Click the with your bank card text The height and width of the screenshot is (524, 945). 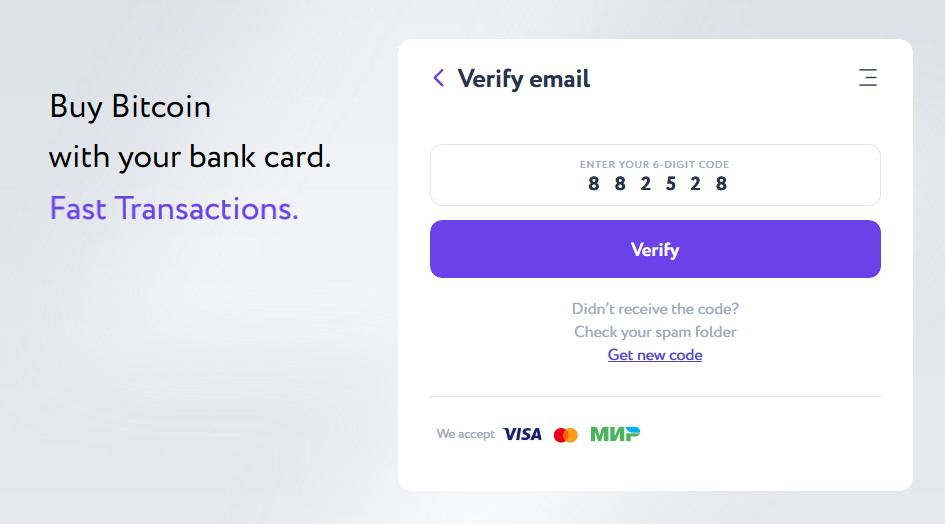click(x=190, y=158)
